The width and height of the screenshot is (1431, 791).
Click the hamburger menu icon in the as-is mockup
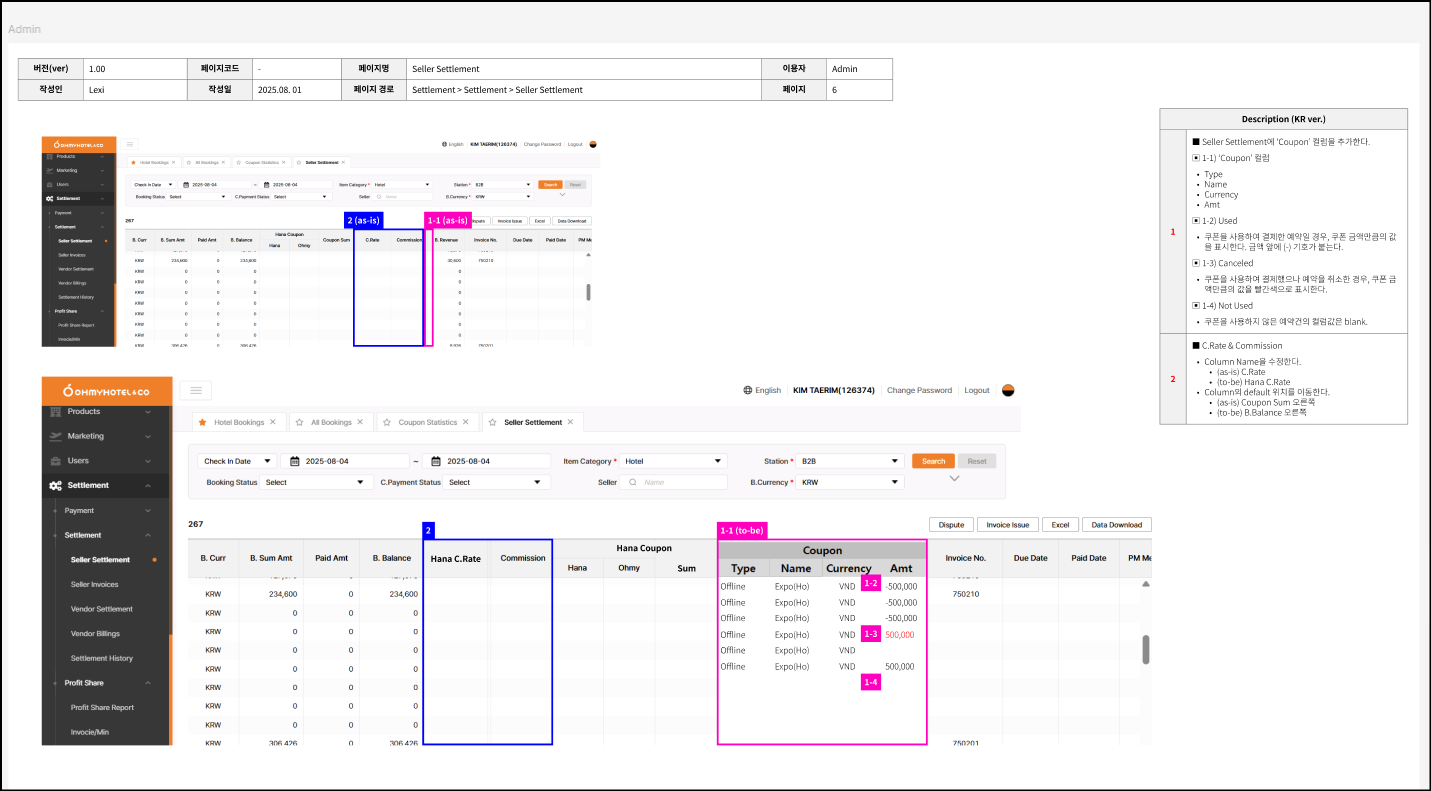130,144
